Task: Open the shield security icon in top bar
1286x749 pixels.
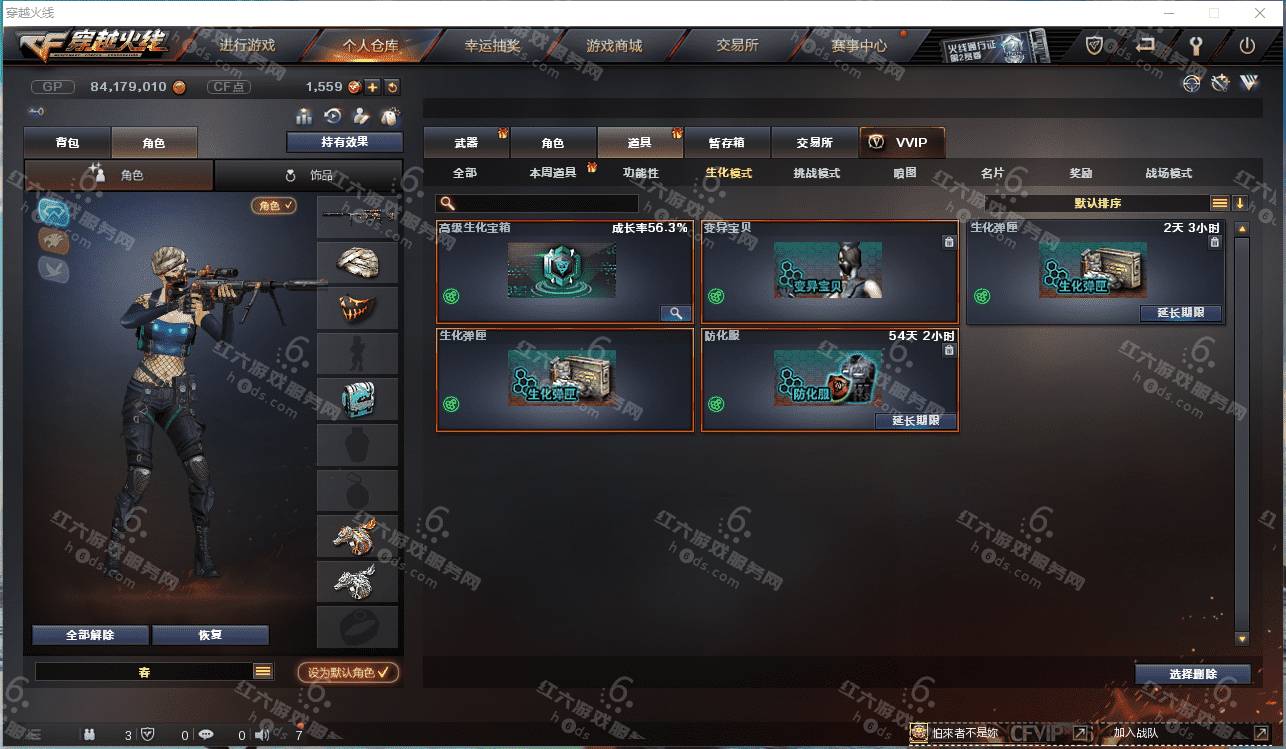Action: click(x=1095, y=46)
